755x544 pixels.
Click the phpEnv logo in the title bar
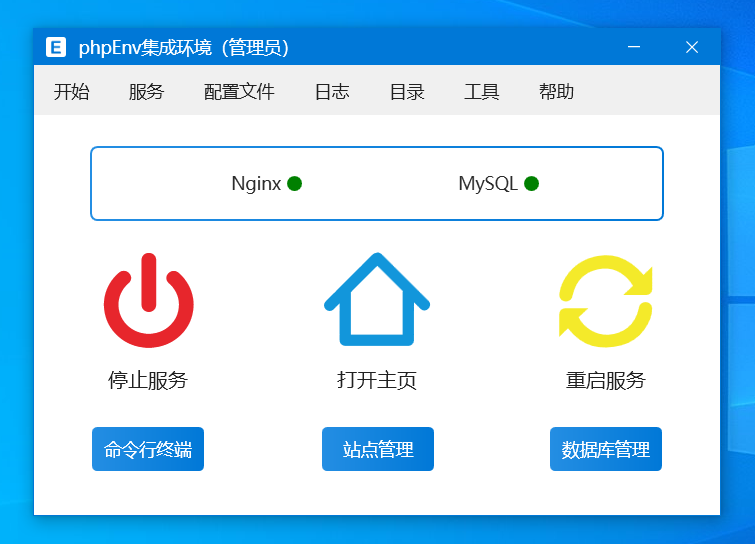[56, 47]
